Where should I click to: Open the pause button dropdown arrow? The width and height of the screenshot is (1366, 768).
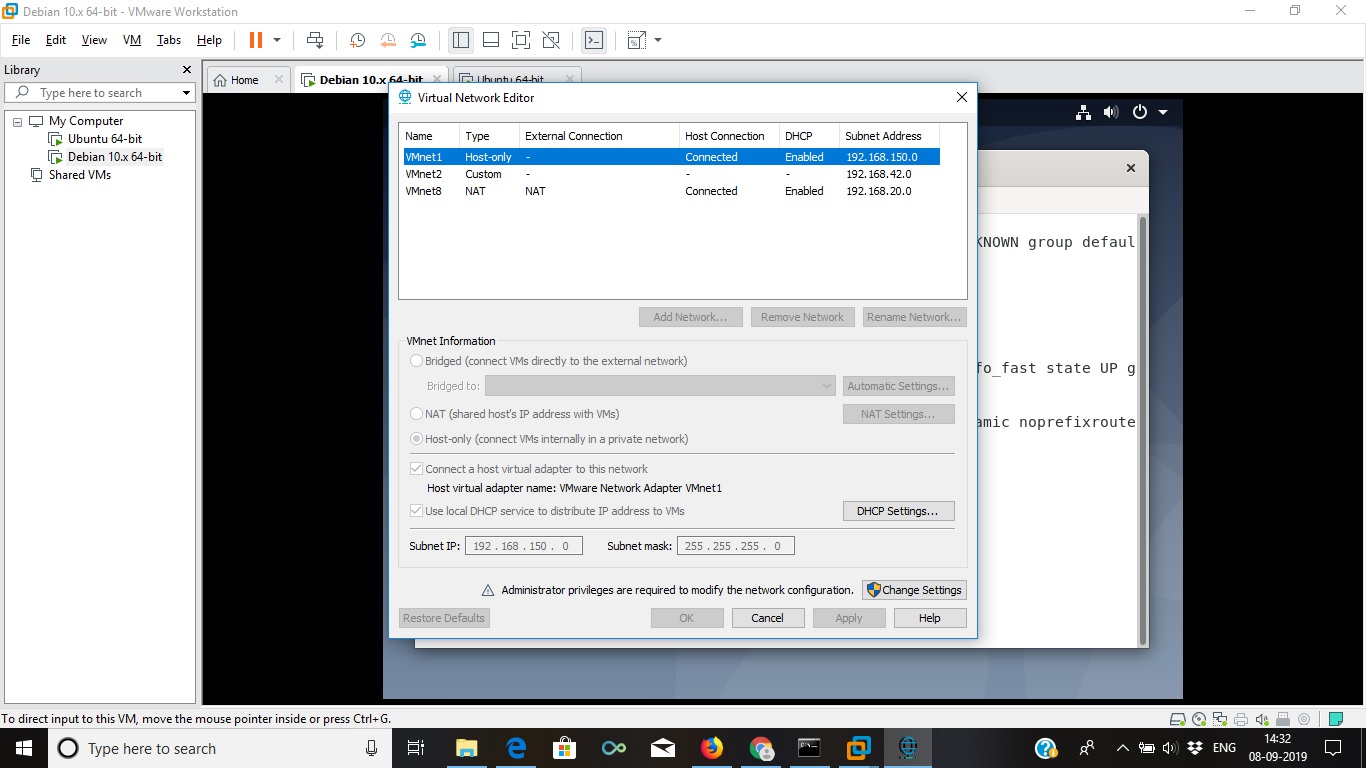(277, 40)
